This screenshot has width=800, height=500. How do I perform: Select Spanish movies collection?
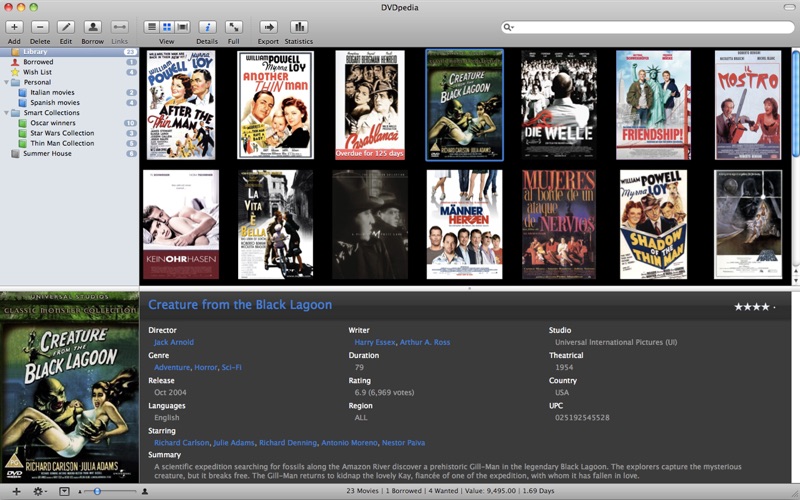69,103
